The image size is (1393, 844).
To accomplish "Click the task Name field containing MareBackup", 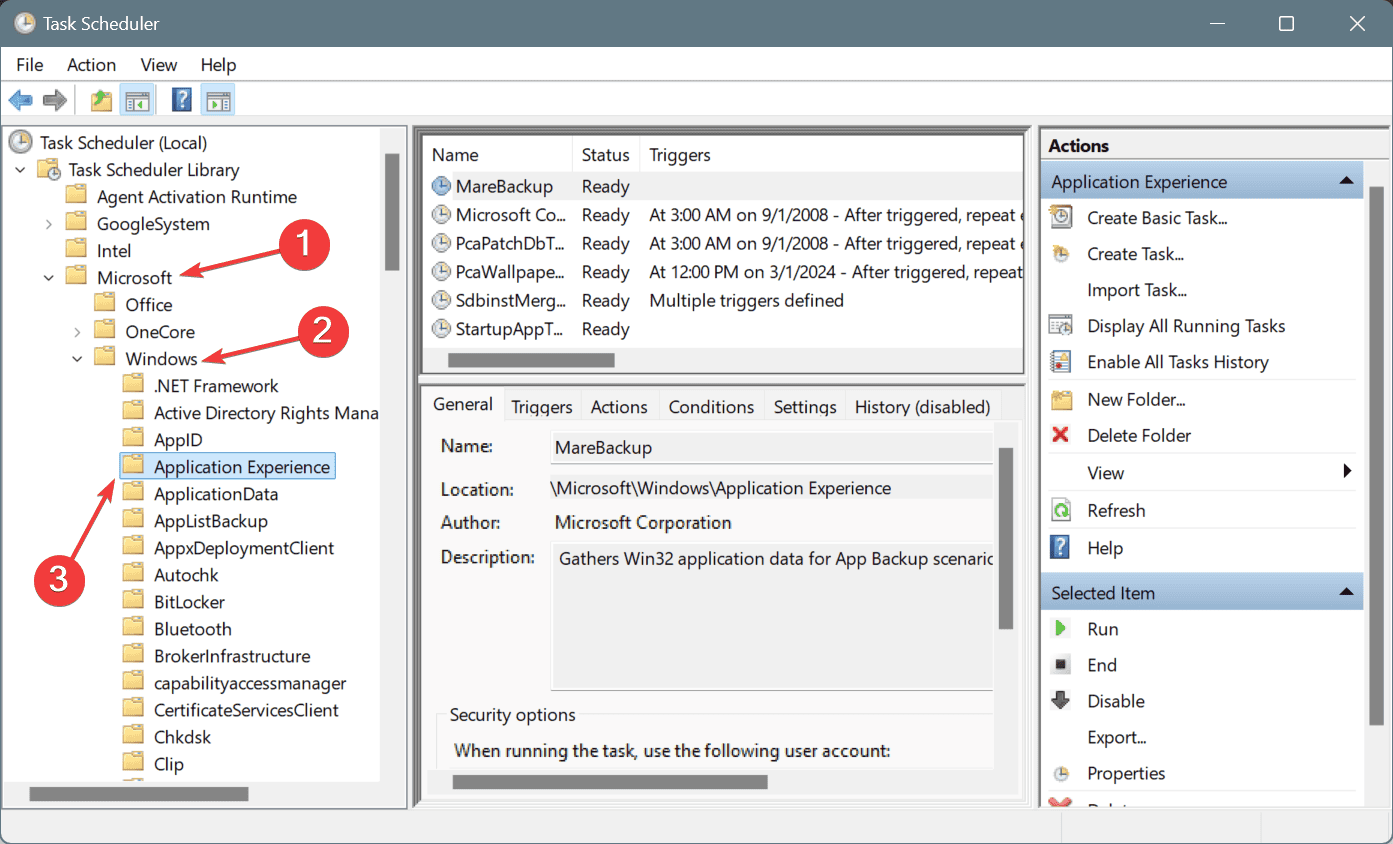I will point(771,448).
